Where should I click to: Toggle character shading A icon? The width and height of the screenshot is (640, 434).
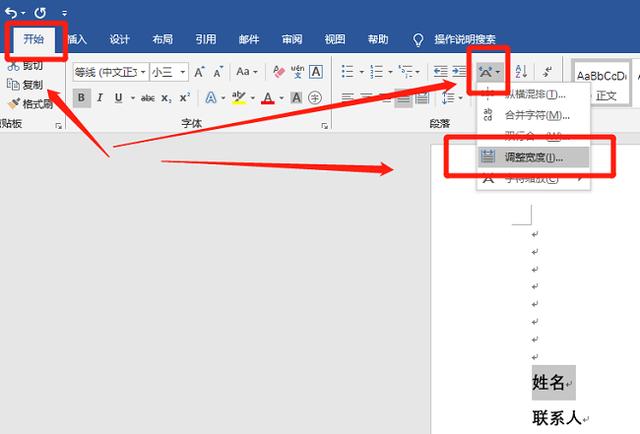(296, 98)
